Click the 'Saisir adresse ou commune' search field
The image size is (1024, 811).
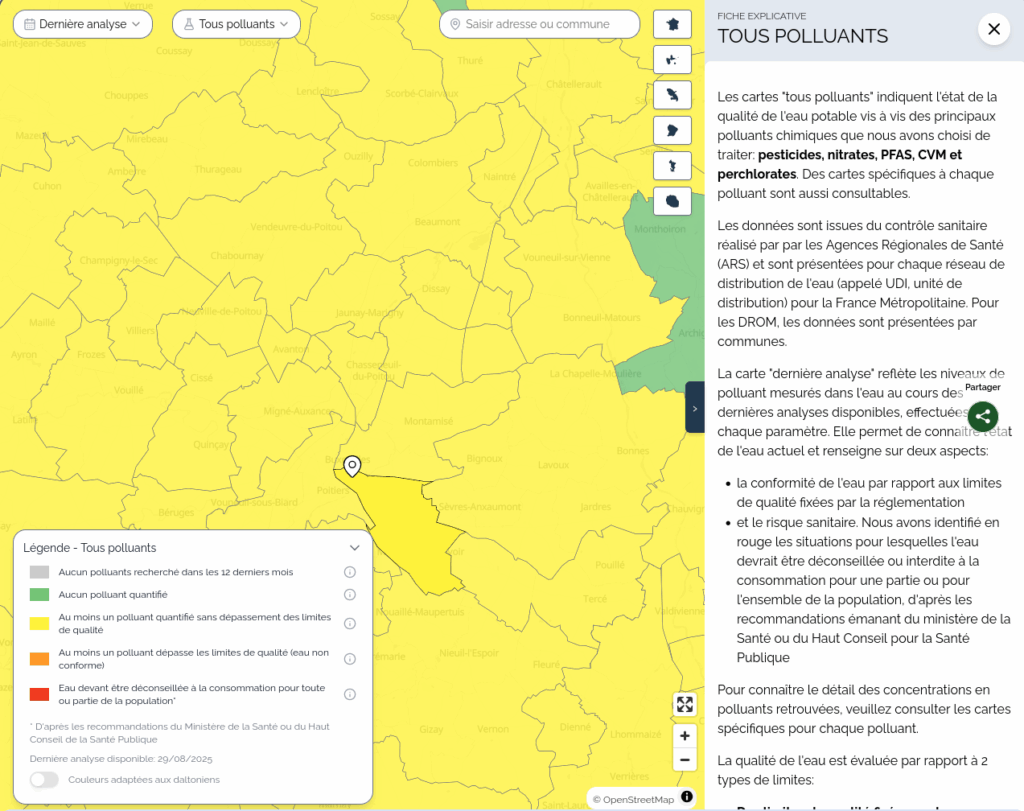[539, 23]
